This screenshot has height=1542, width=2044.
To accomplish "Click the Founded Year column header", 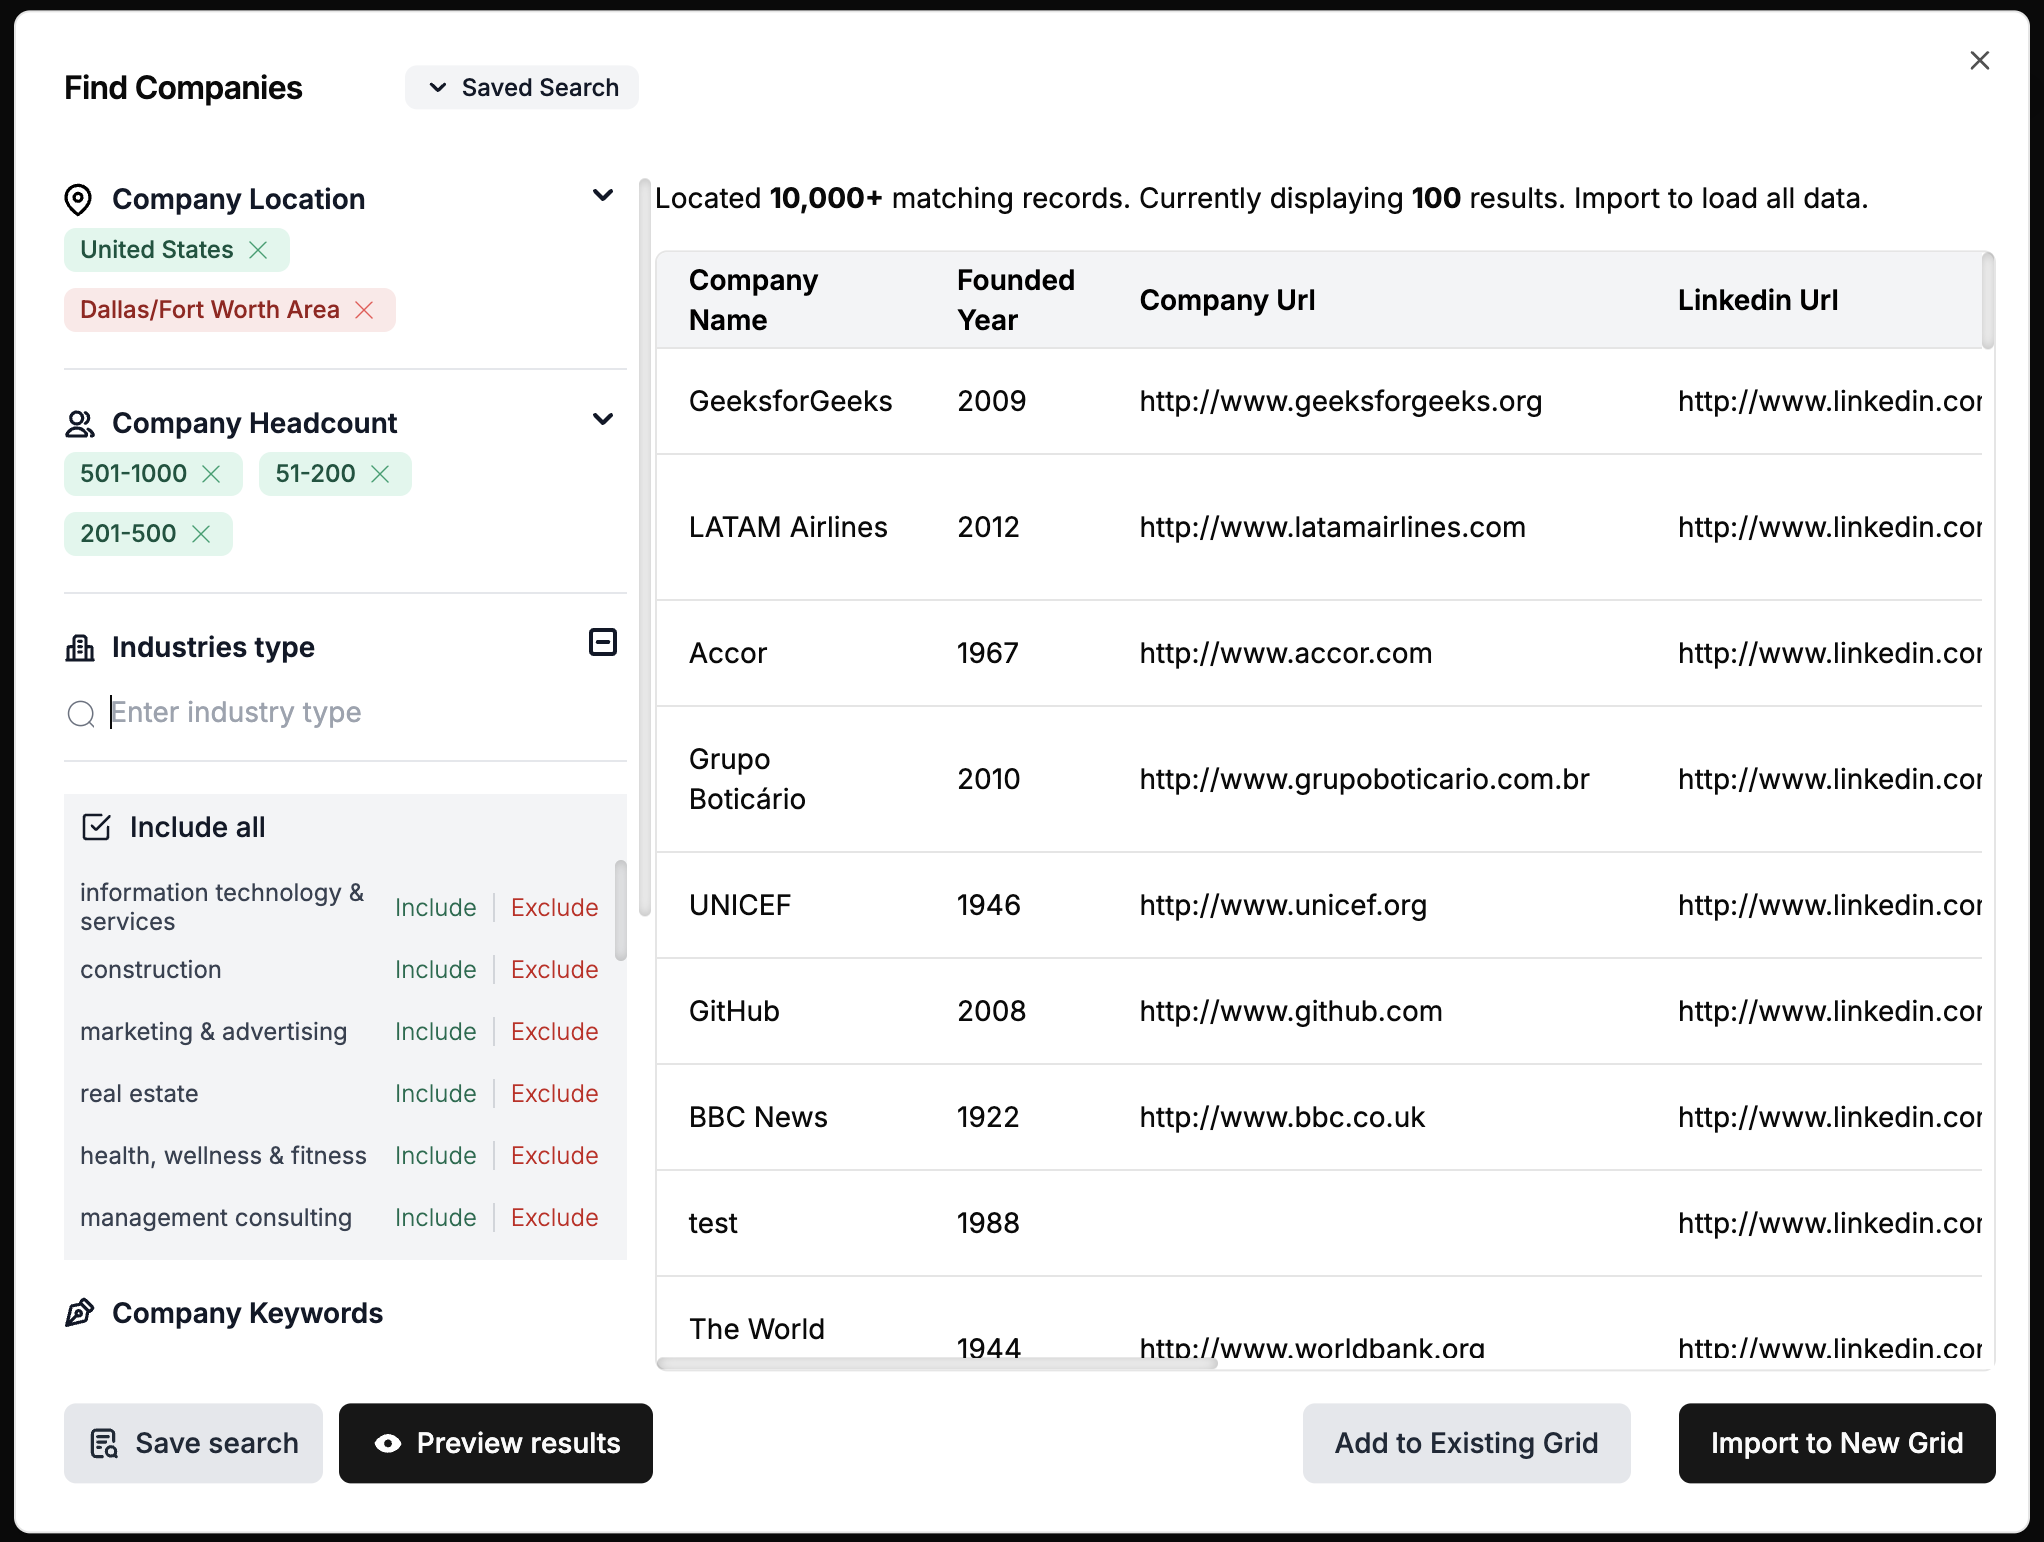I will pyautogui.click(x=1015, y=300).
